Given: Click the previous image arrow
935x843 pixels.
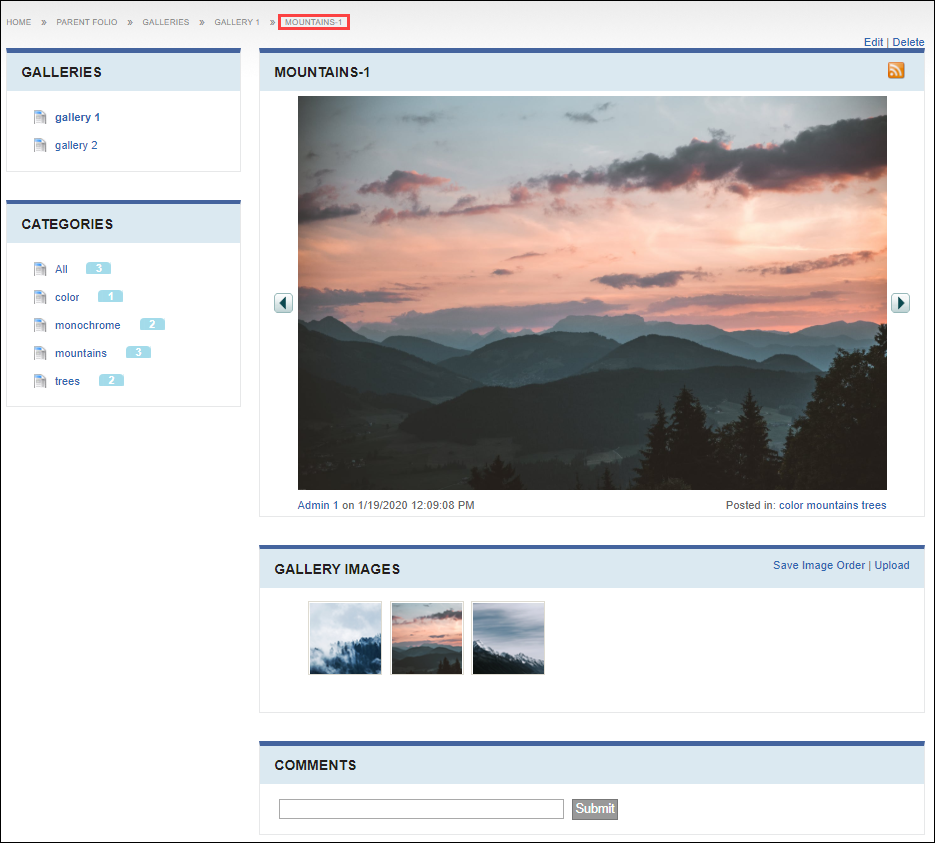Looking at the screenshot, I should tap(283, 302).
